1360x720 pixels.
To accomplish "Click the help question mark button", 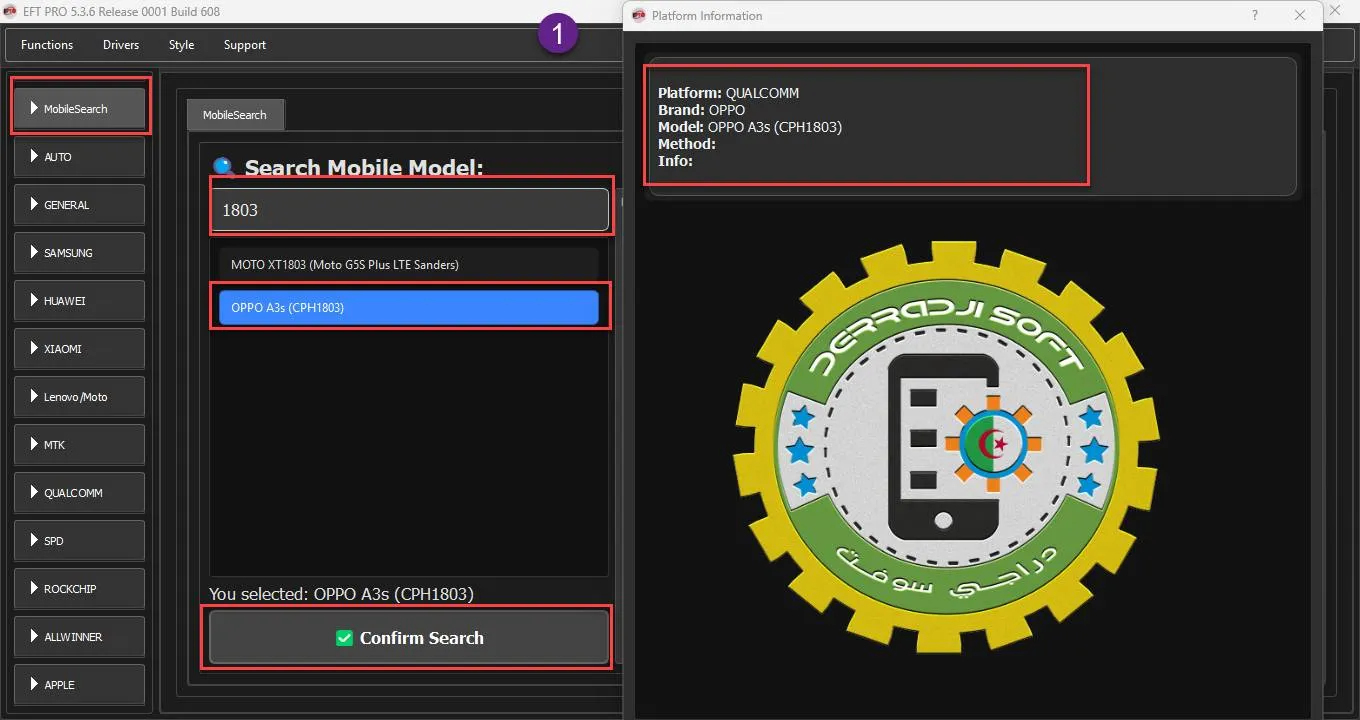I will pyautogui.click(x=1255, y=15).
